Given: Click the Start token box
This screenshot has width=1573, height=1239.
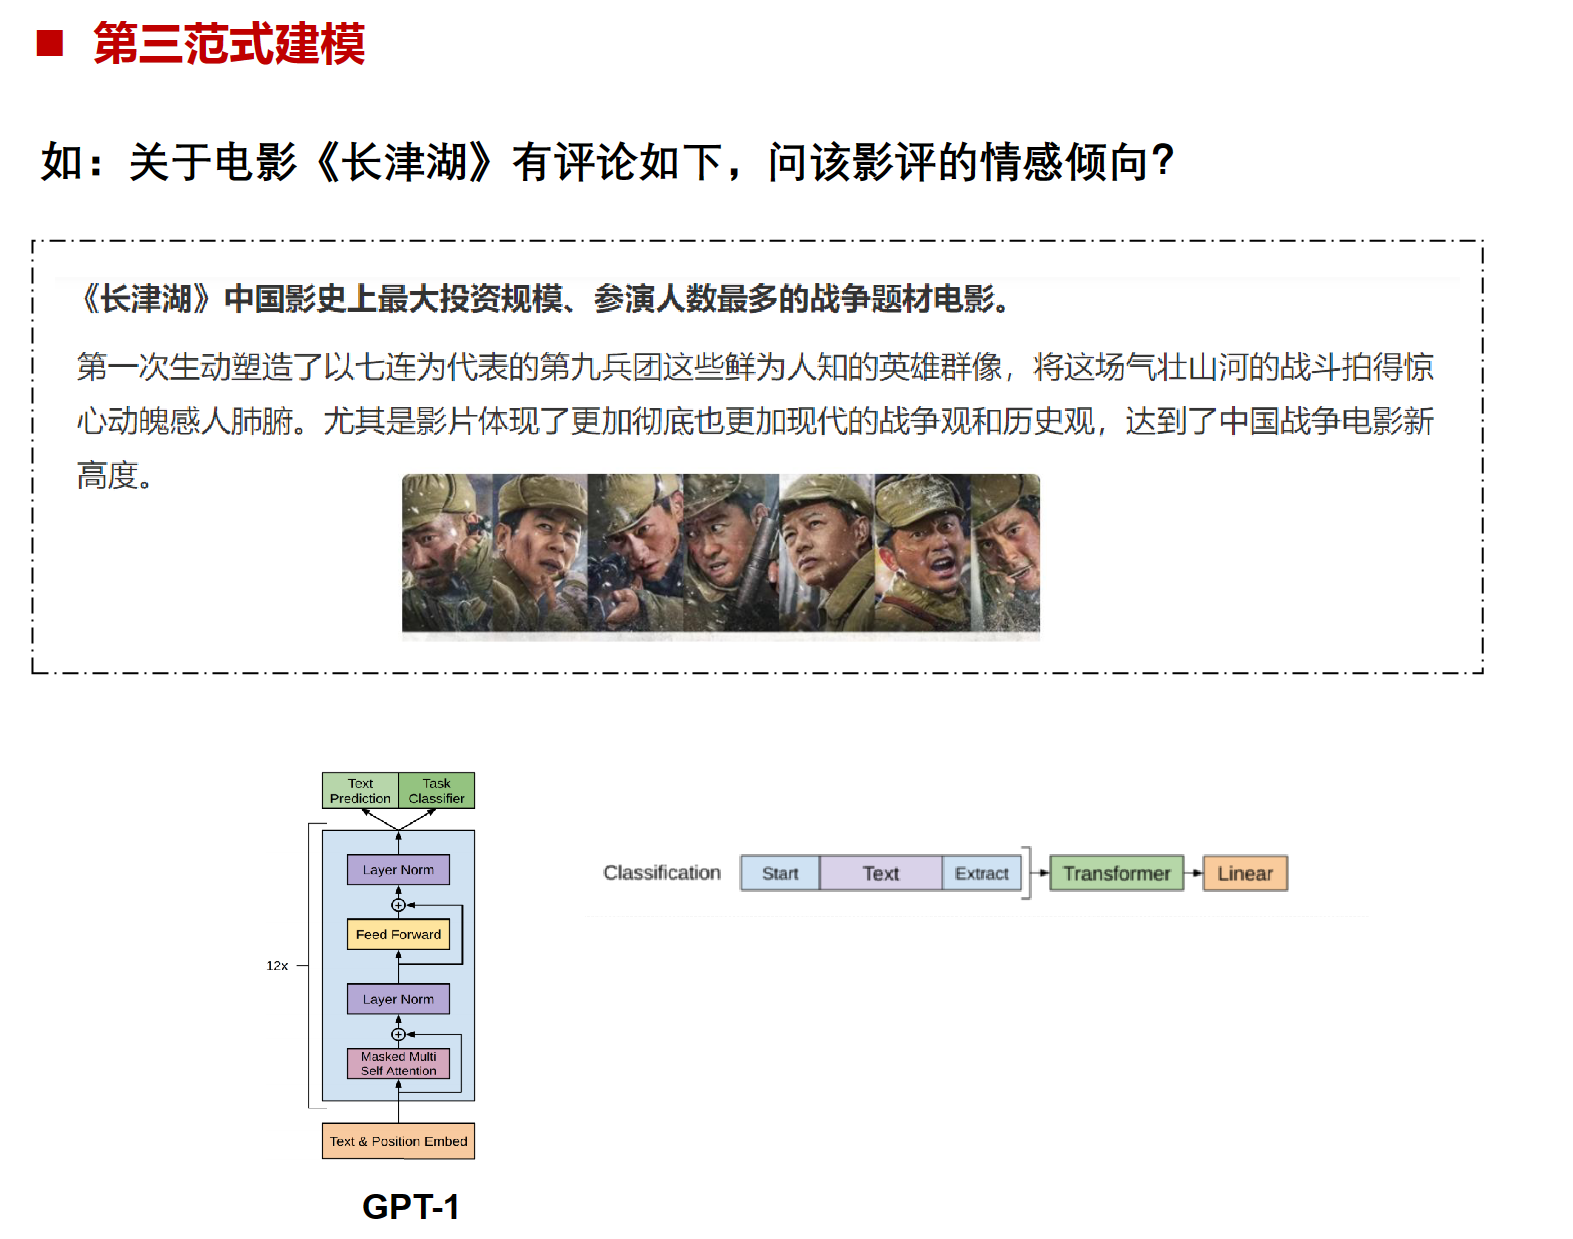Looking at the screenshot, I should 780,873.
